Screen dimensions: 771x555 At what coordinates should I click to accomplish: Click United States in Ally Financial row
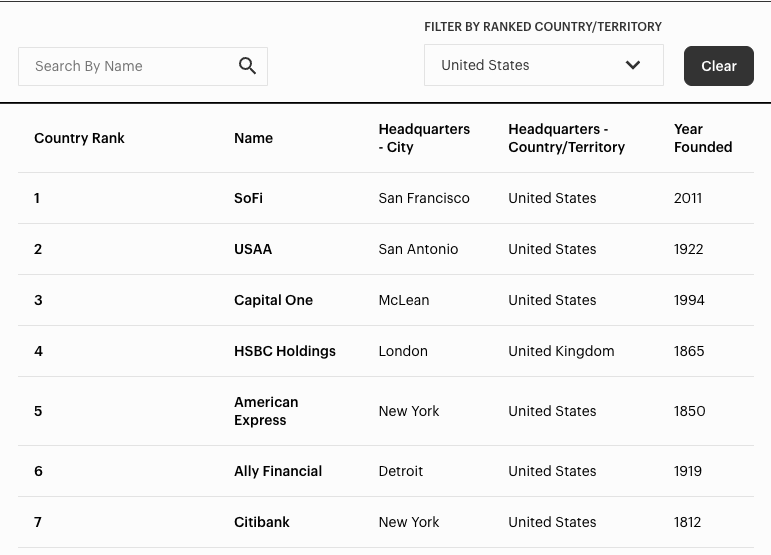(552, 471)
